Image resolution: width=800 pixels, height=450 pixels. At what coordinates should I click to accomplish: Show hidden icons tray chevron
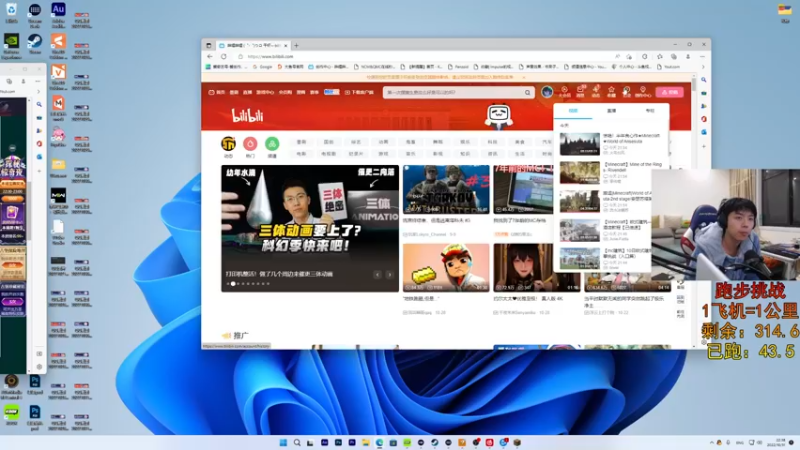(712, 442)
